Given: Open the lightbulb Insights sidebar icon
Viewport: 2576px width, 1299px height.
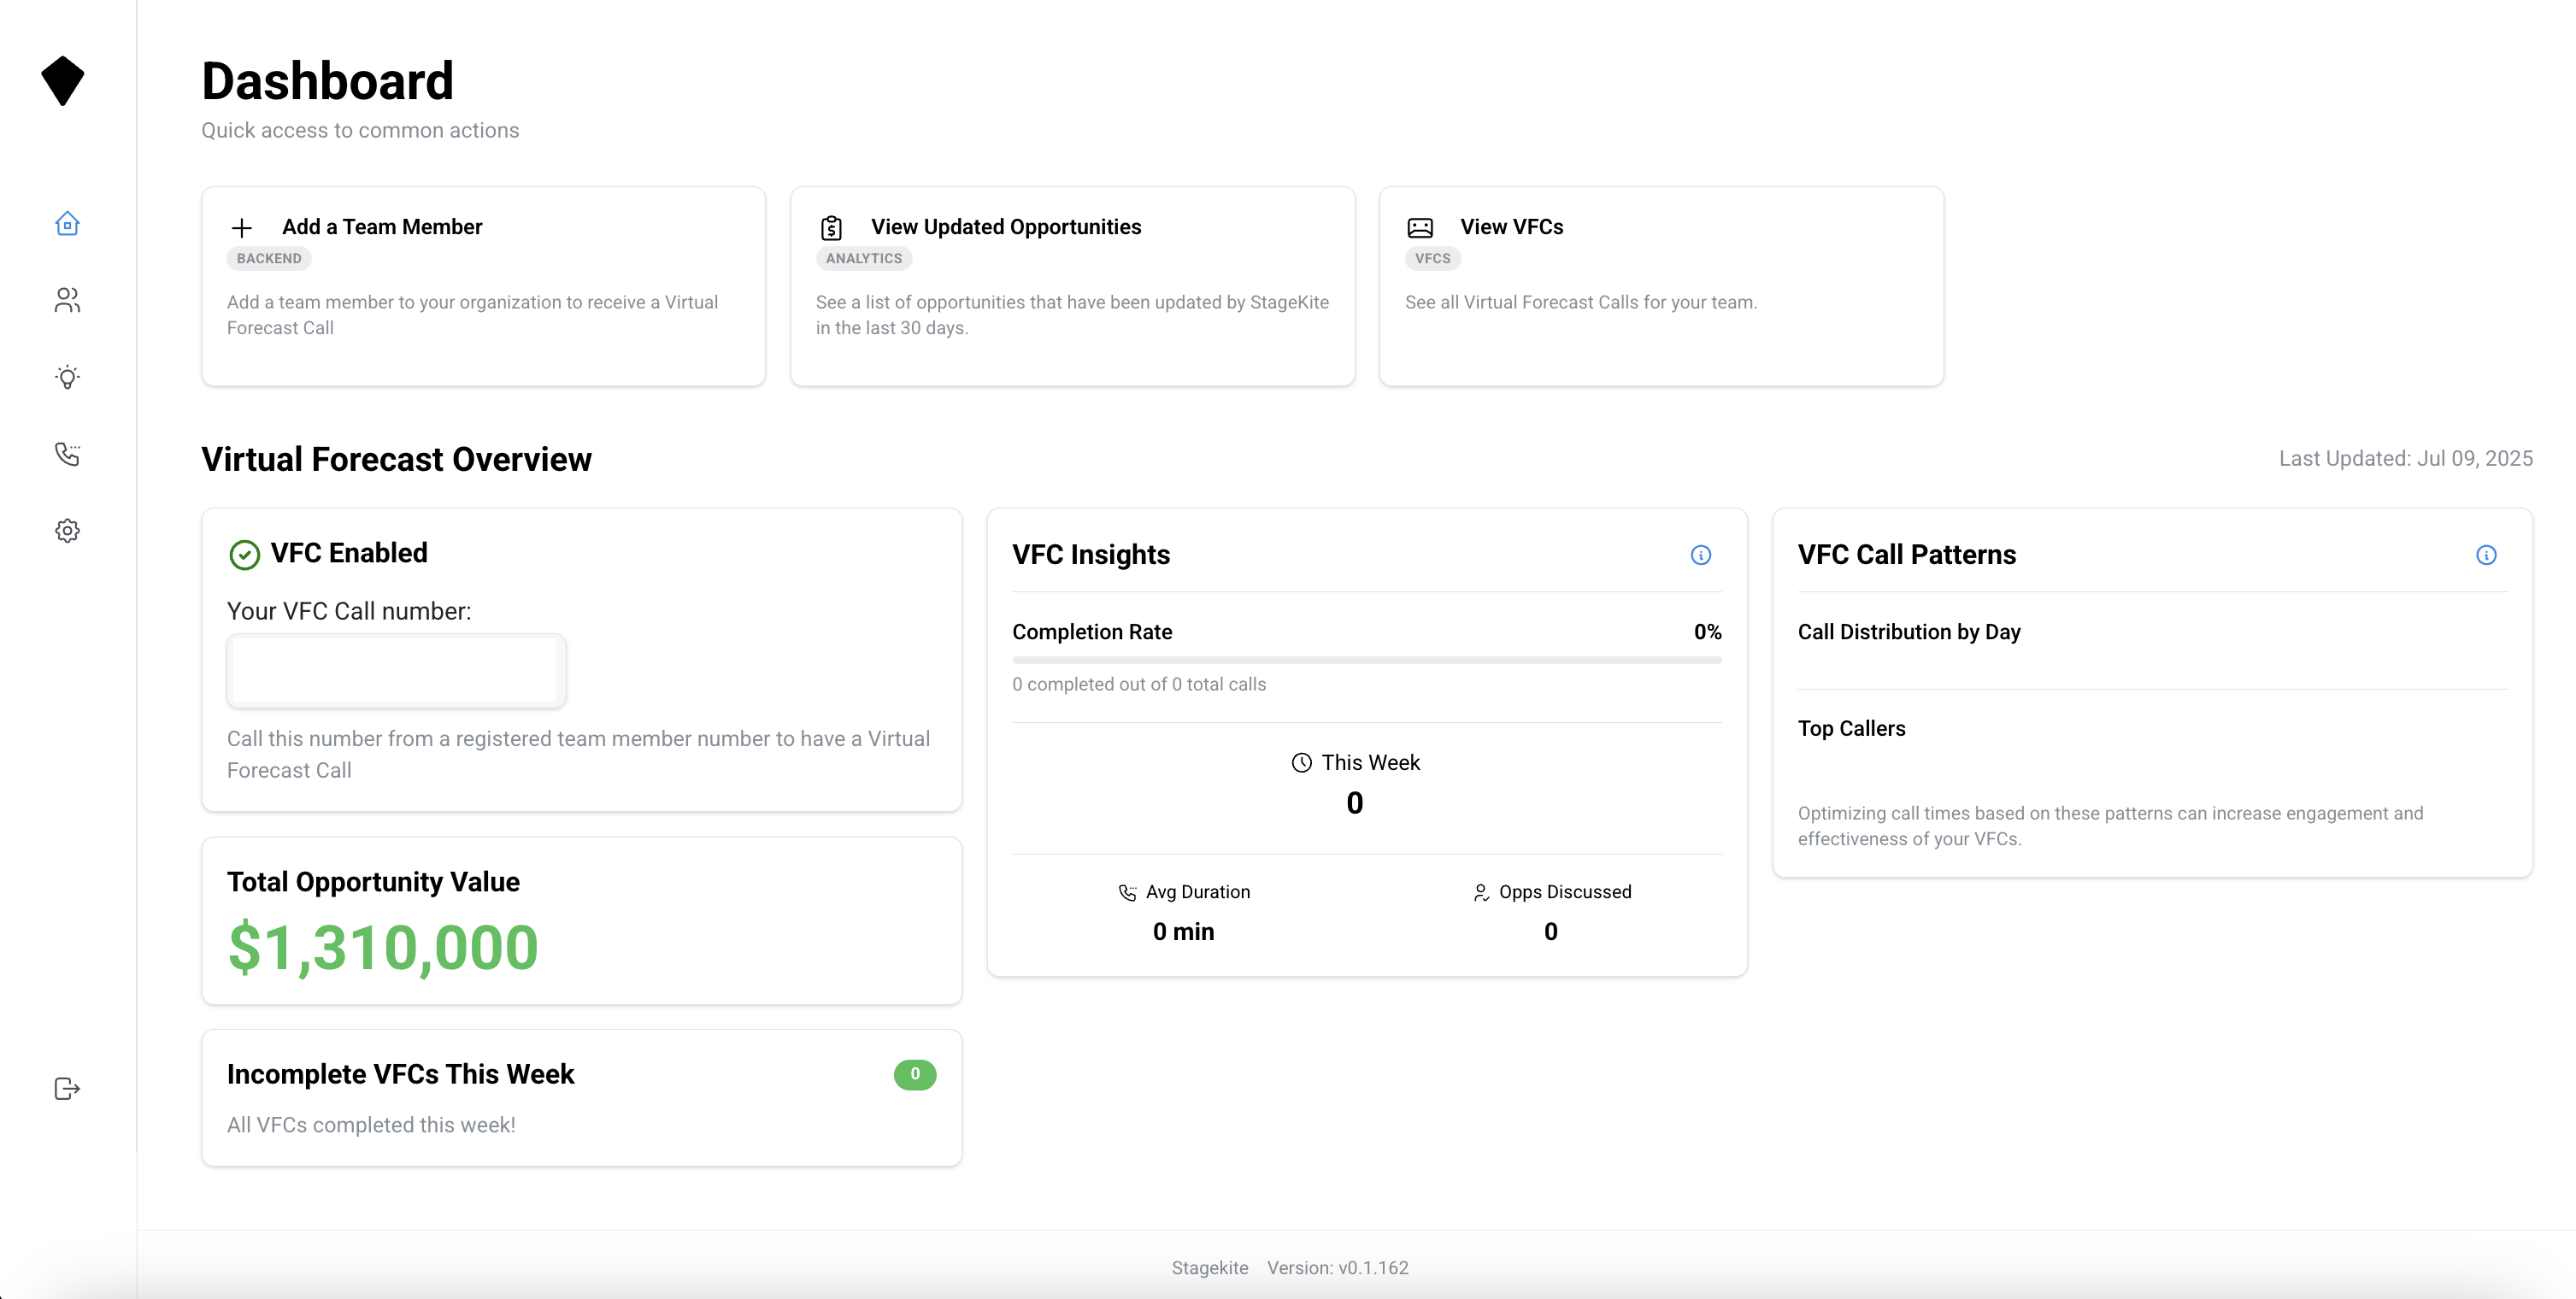Looking at the screenshot, I should [x=67, y=377].
